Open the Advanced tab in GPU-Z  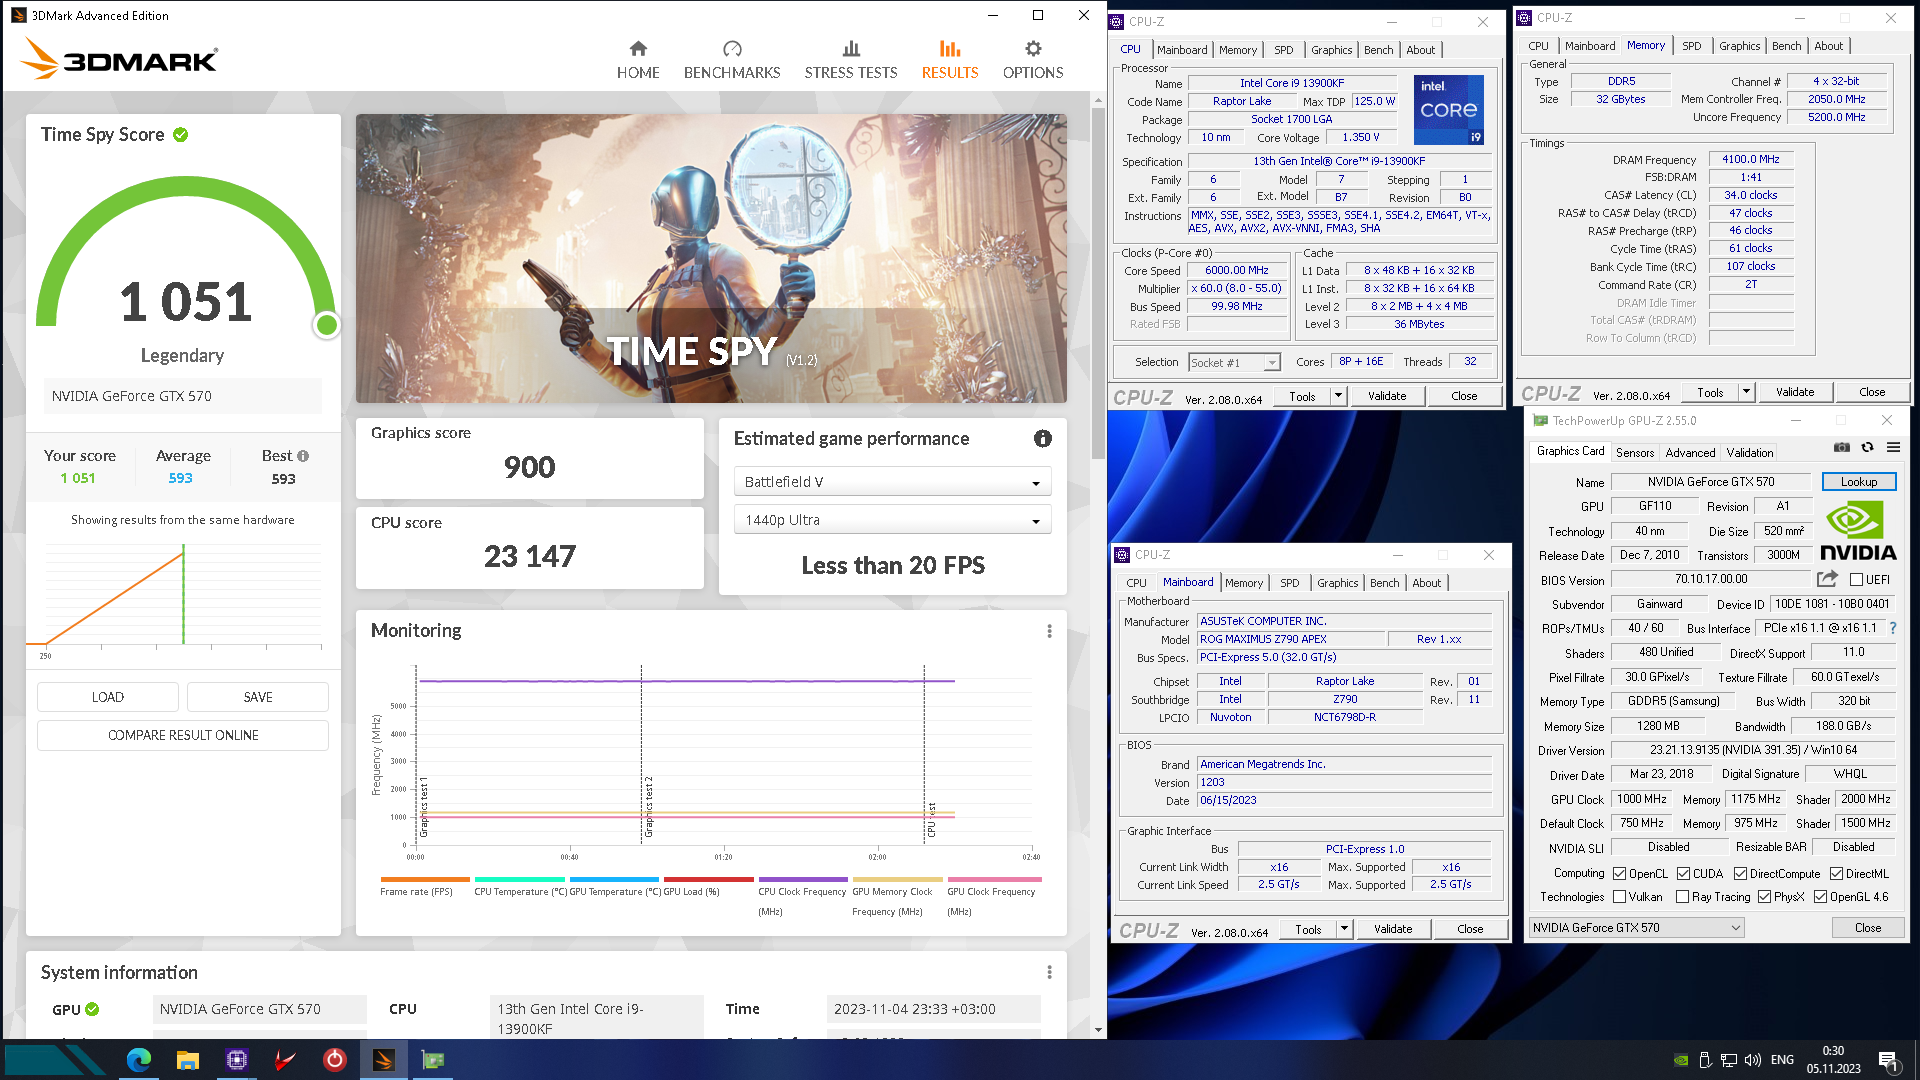click(1690, 453)
